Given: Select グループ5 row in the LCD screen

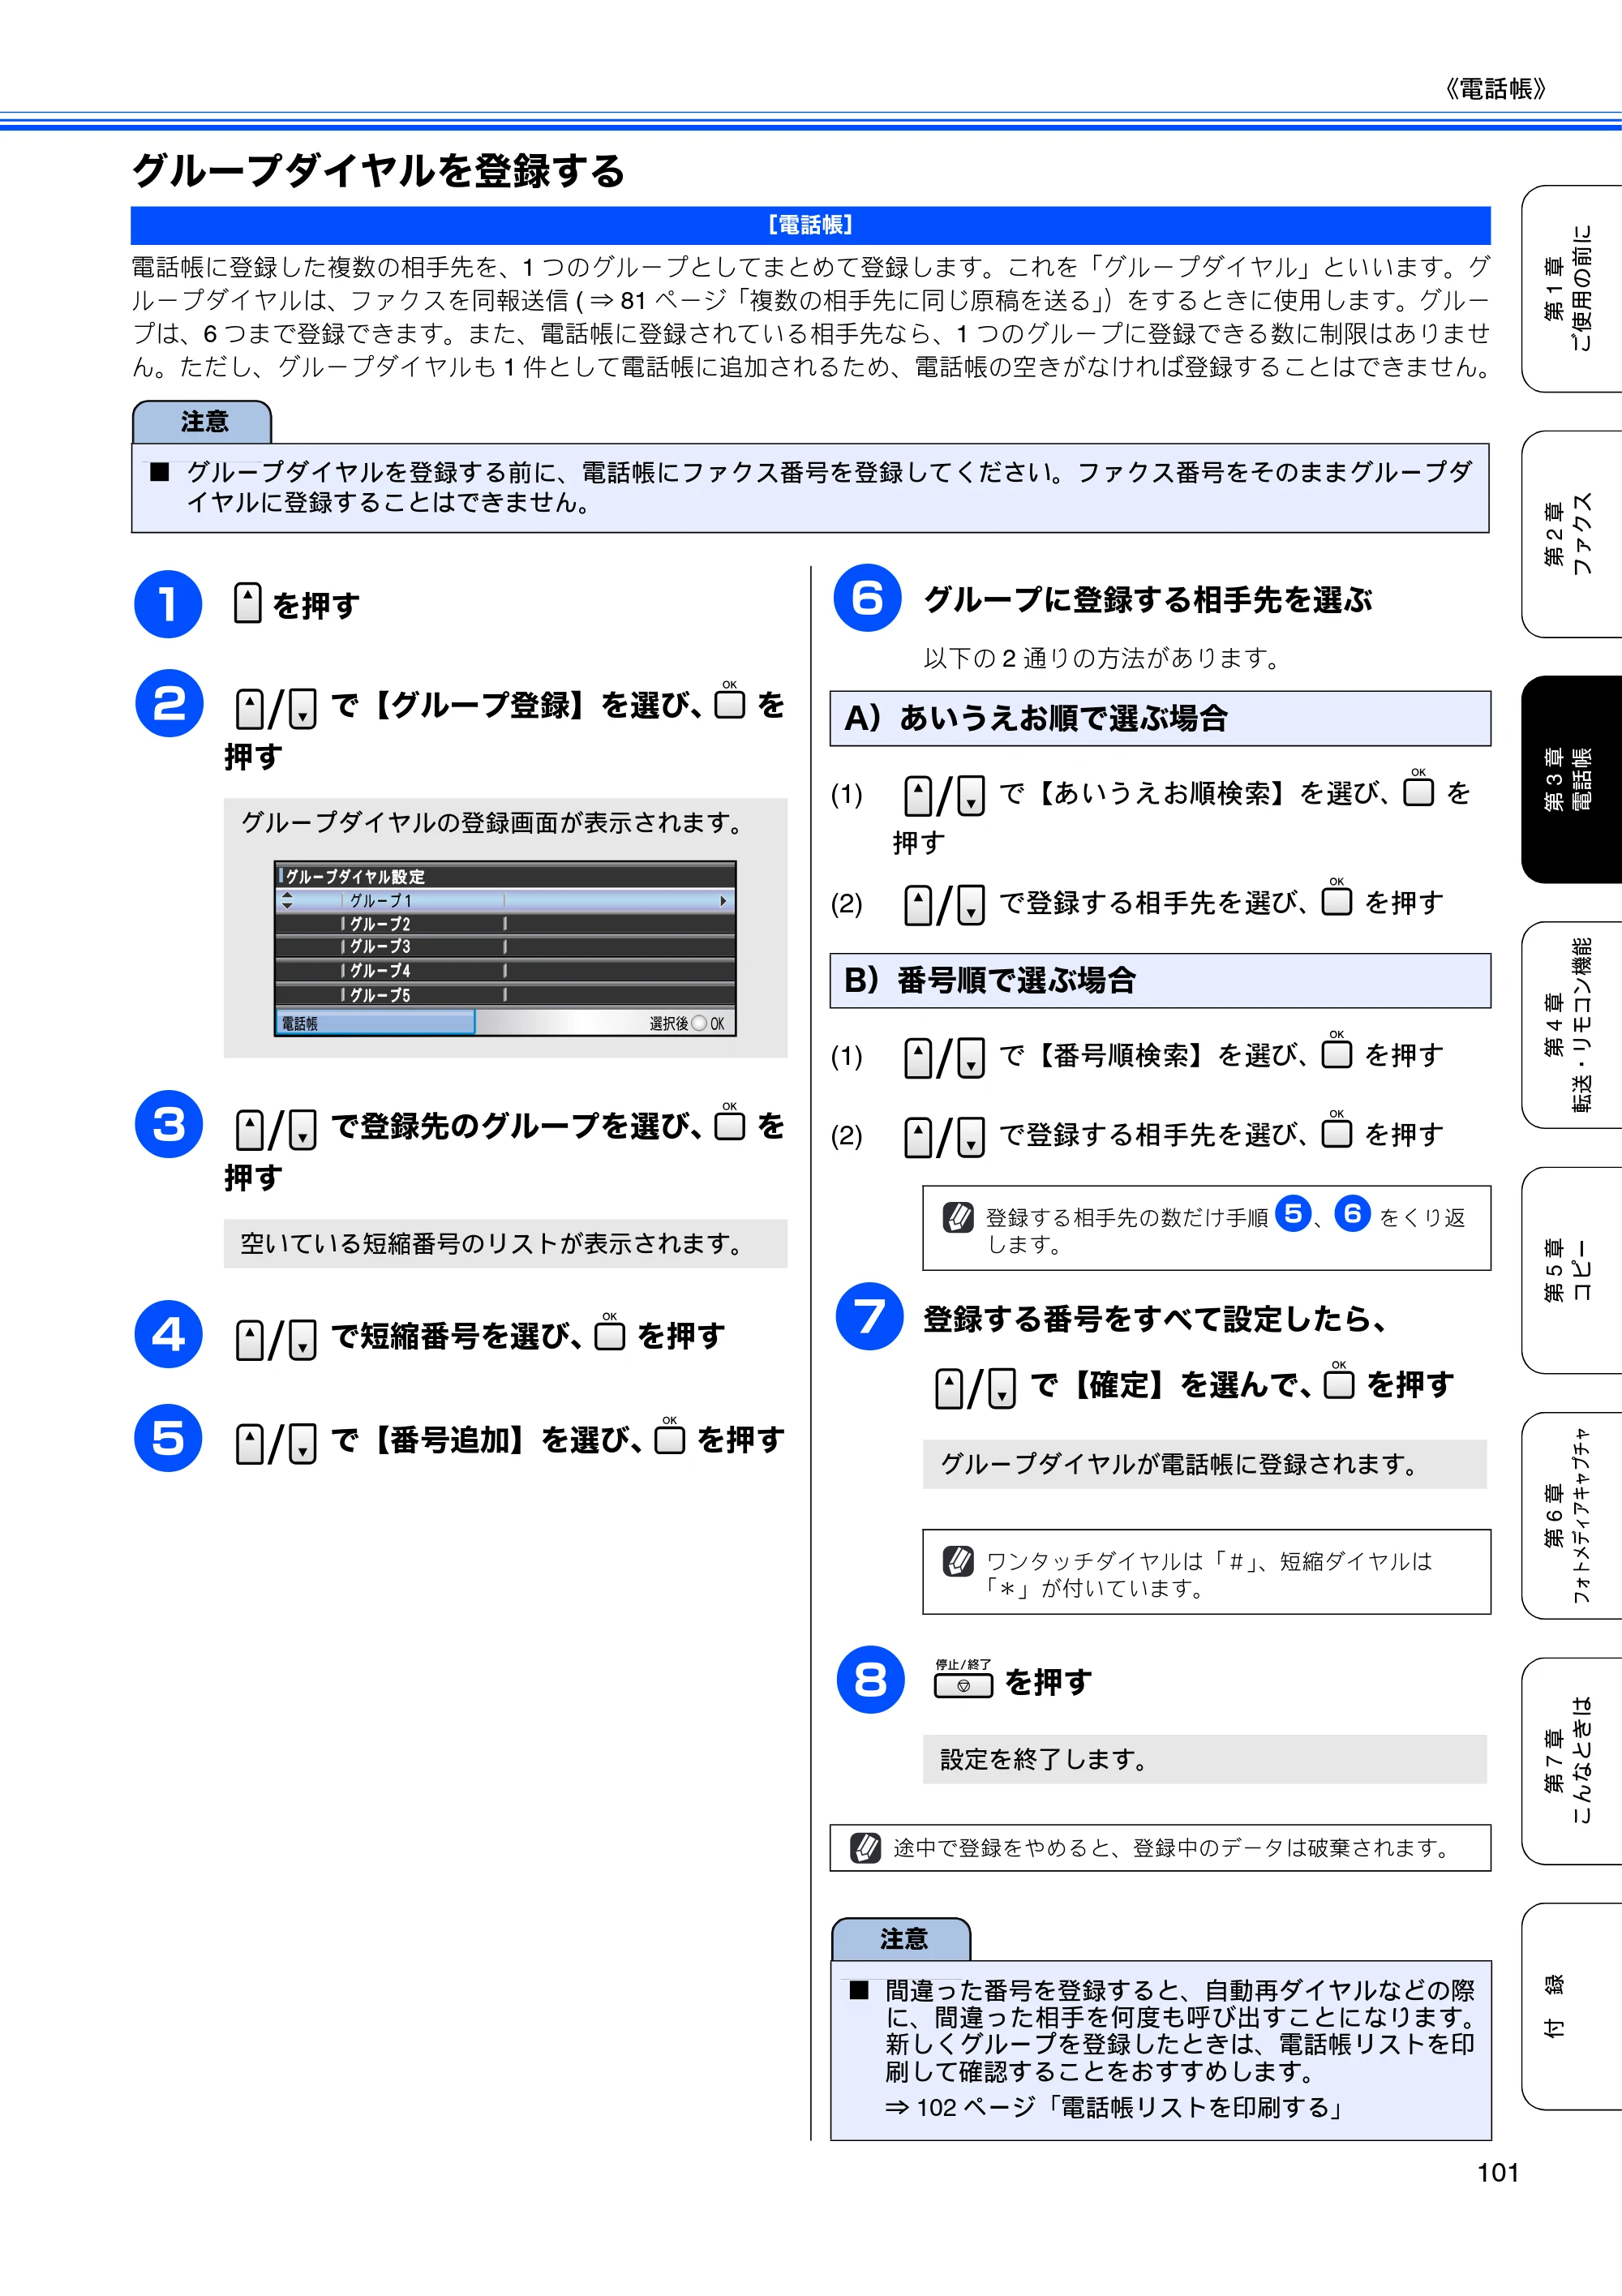Looking at the screenshot, I should click(x=505, y=995).
